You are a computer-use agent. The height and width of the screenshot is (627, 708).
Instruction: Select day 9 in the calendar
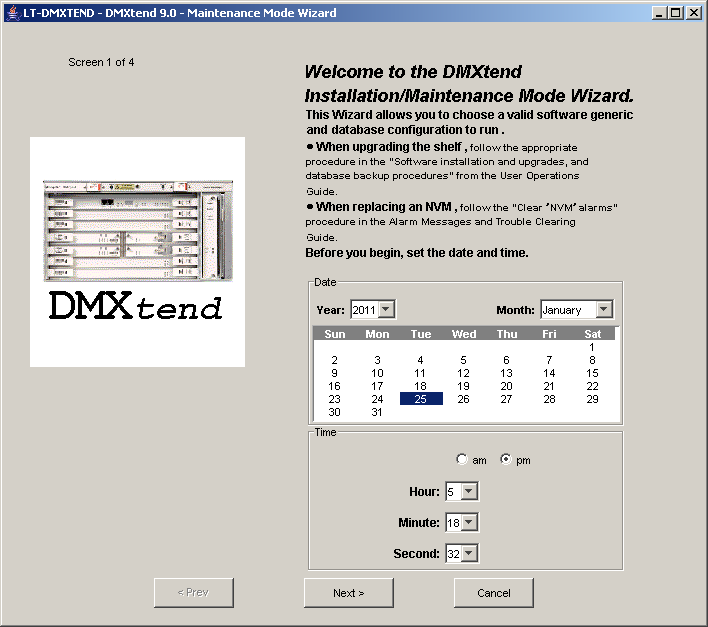[335, 373]
